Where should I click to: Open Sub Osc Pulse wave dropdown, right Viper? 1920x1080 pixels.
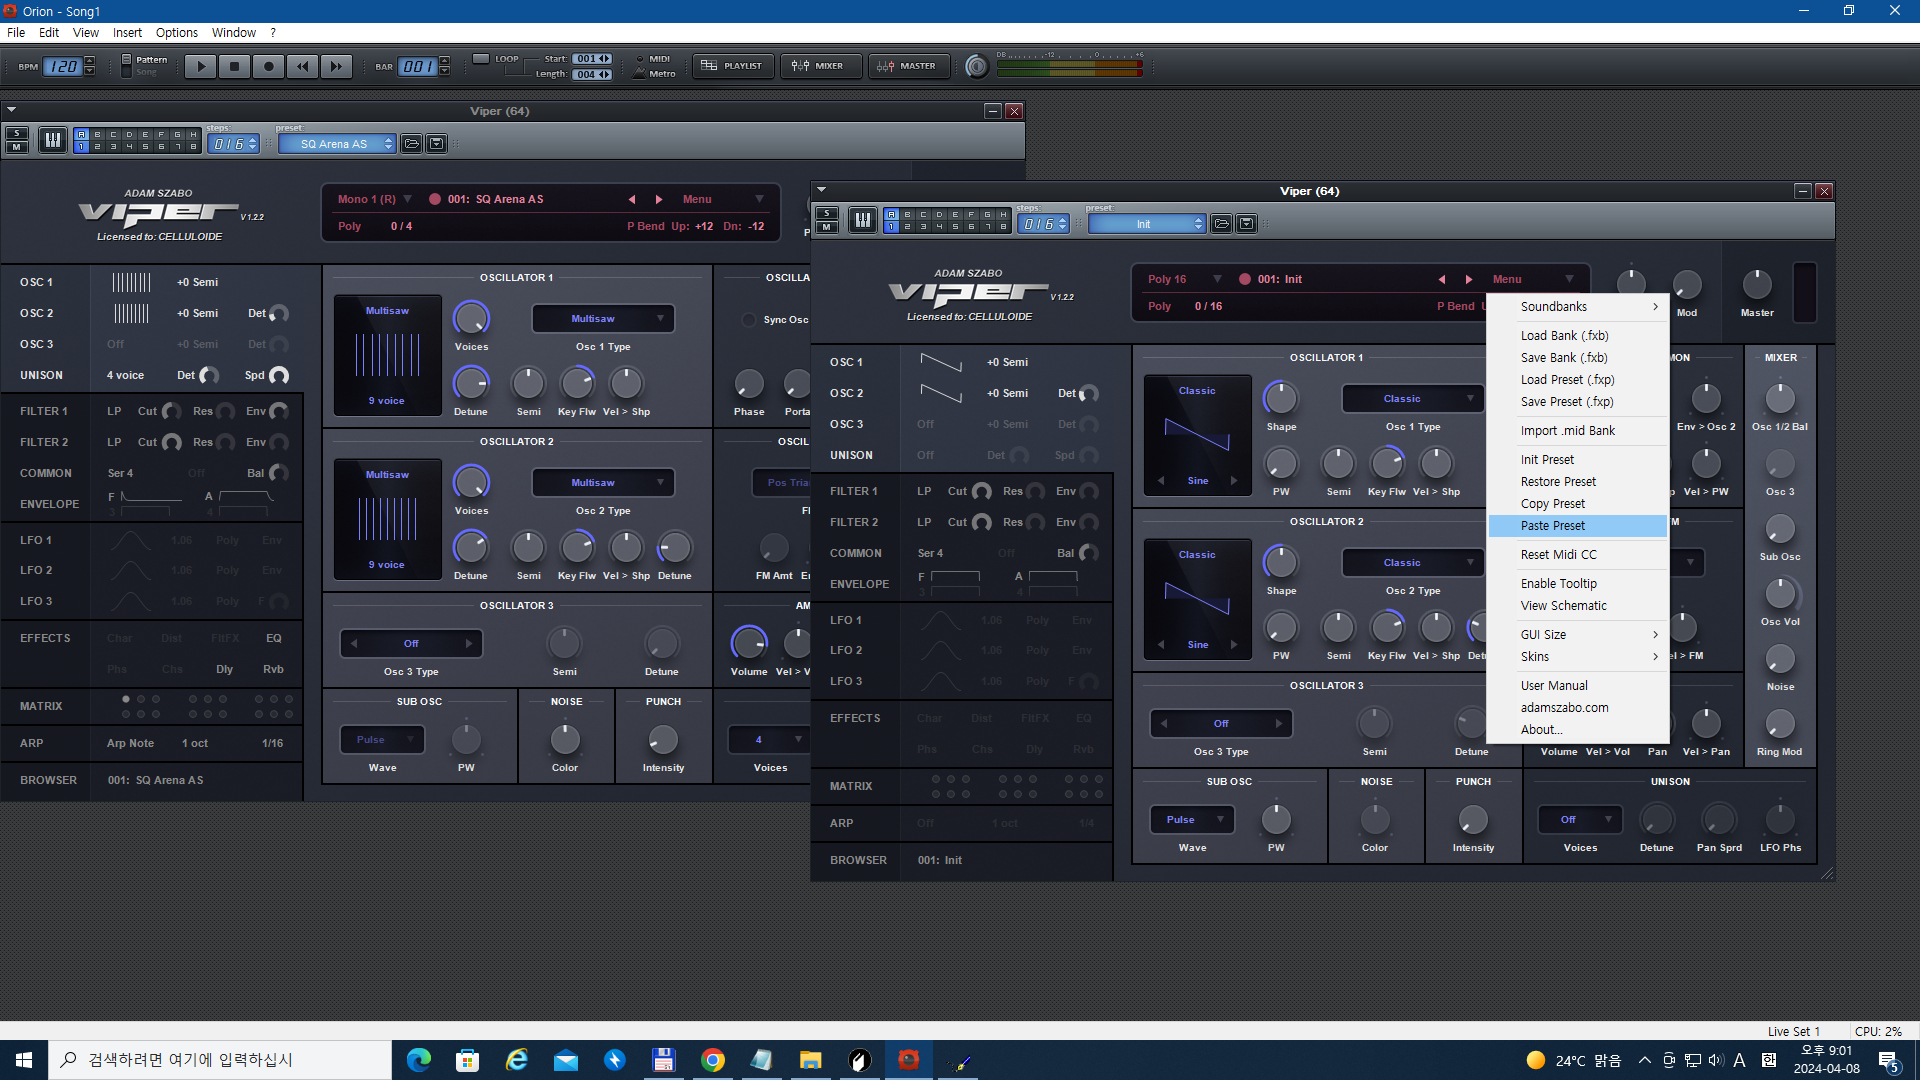coord(1192,820)
